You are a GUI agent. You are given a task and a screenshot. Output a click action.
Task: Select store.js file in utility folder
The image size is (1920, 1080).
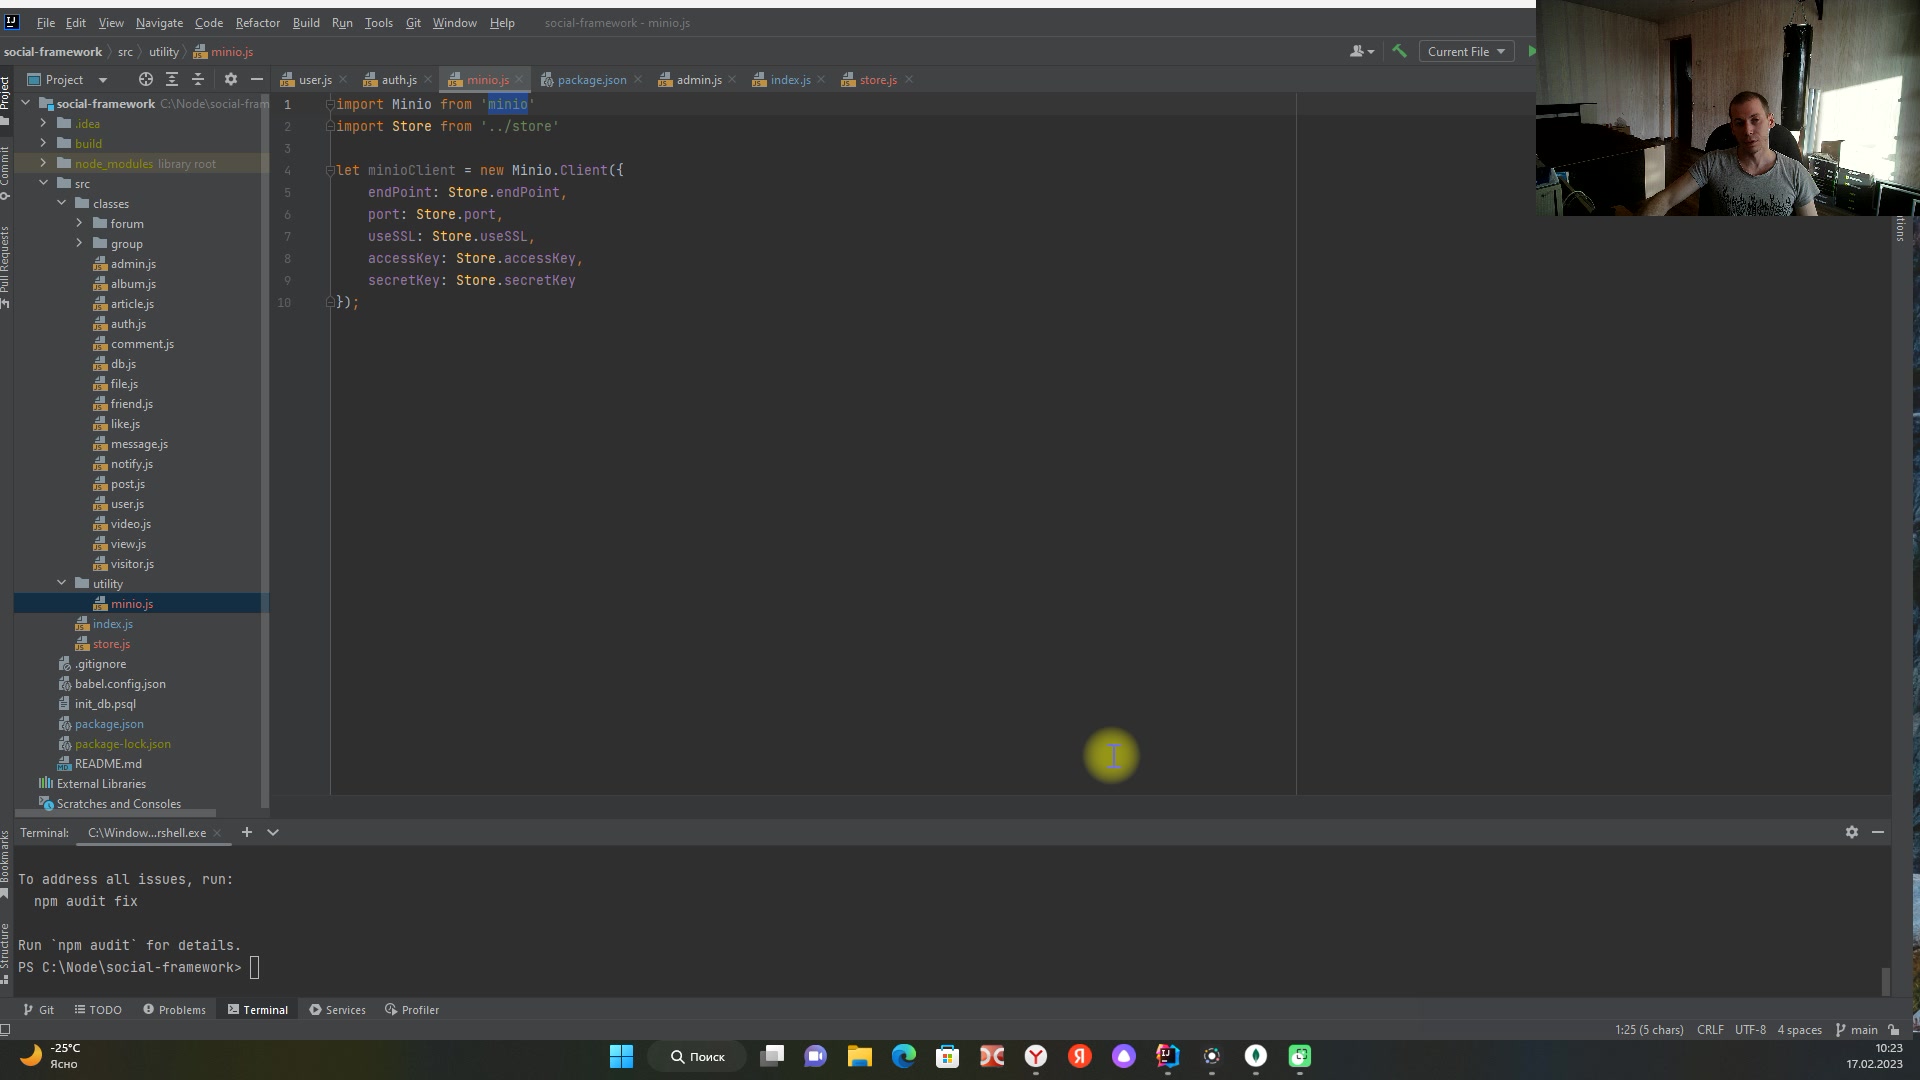pyautogui.click(x=112, y=642)
